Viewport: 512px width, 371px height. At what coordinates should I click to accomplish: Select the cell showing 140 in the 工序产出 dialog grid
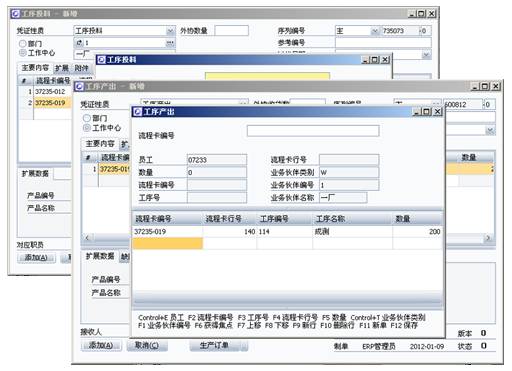[x=229, y=232]
